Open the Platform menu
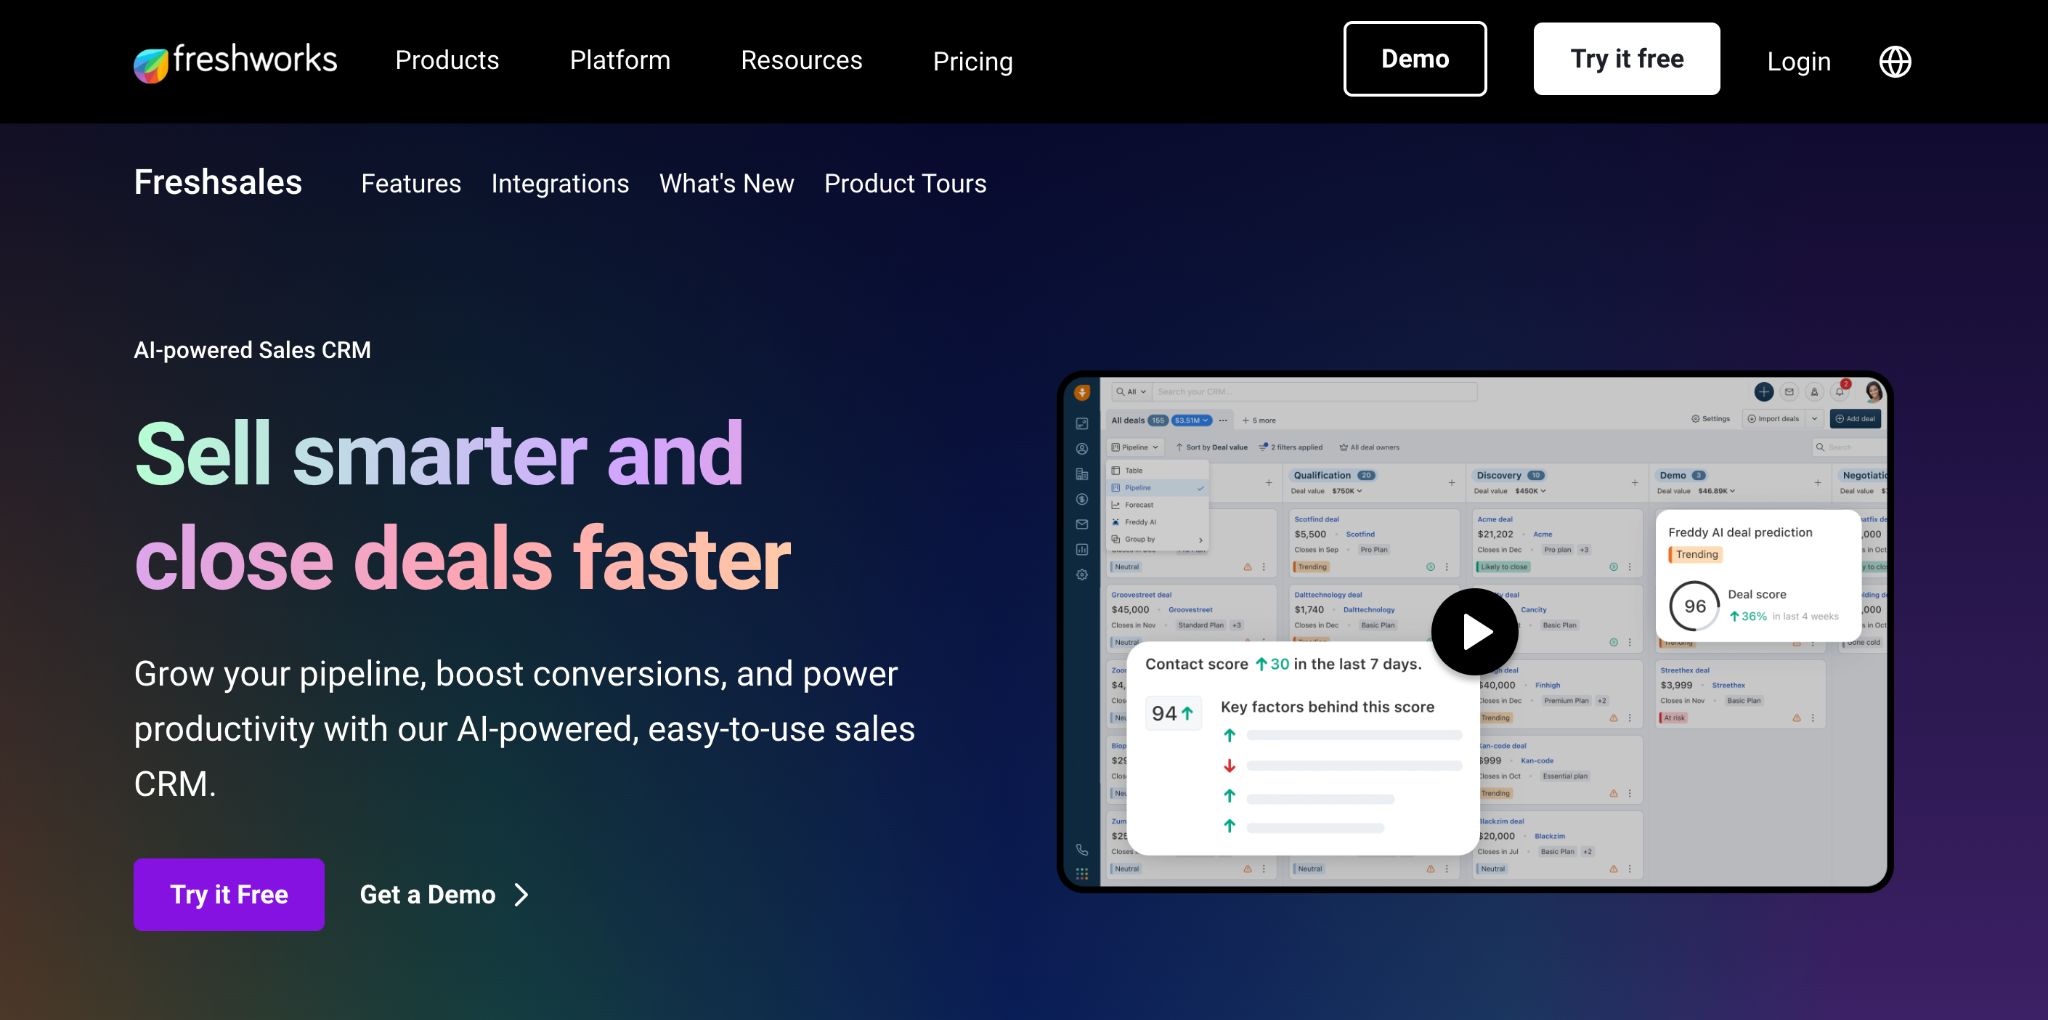 [620, 60]
